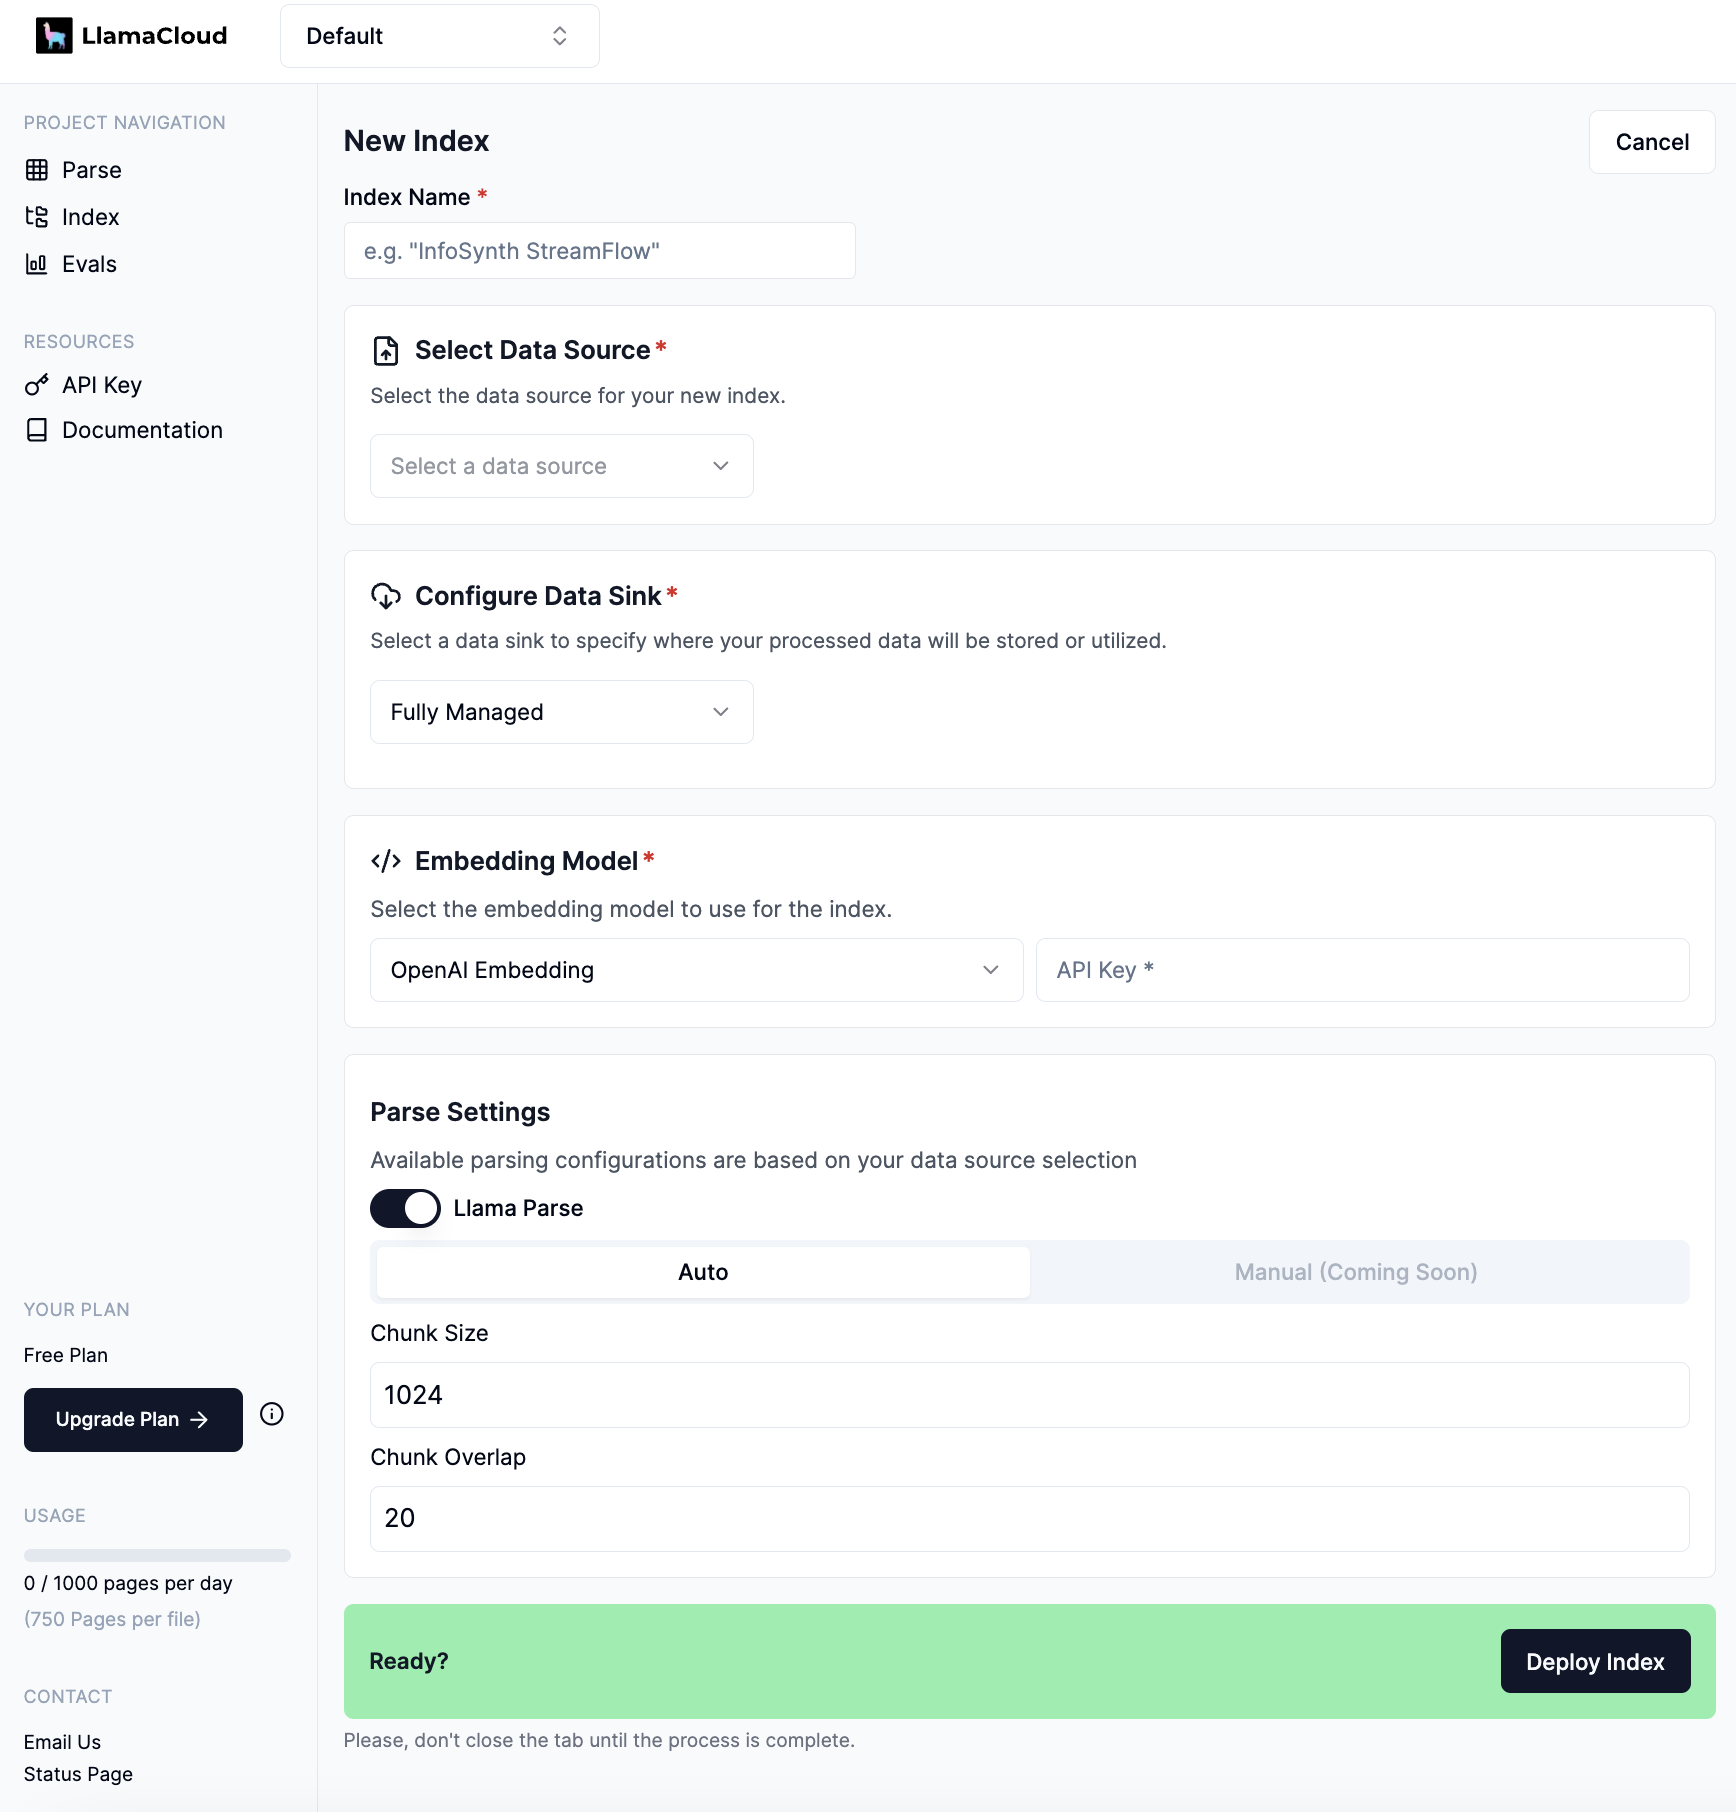Open Documentation via the book icon

pyautogui.click(x=37, y=430)
